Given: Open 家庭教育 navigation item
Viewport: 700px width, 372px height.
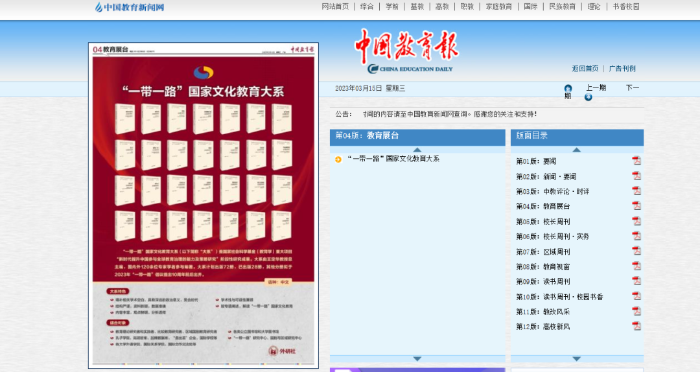Looking at the screenshot, I should pyautogui.click(x=499, y=7).
